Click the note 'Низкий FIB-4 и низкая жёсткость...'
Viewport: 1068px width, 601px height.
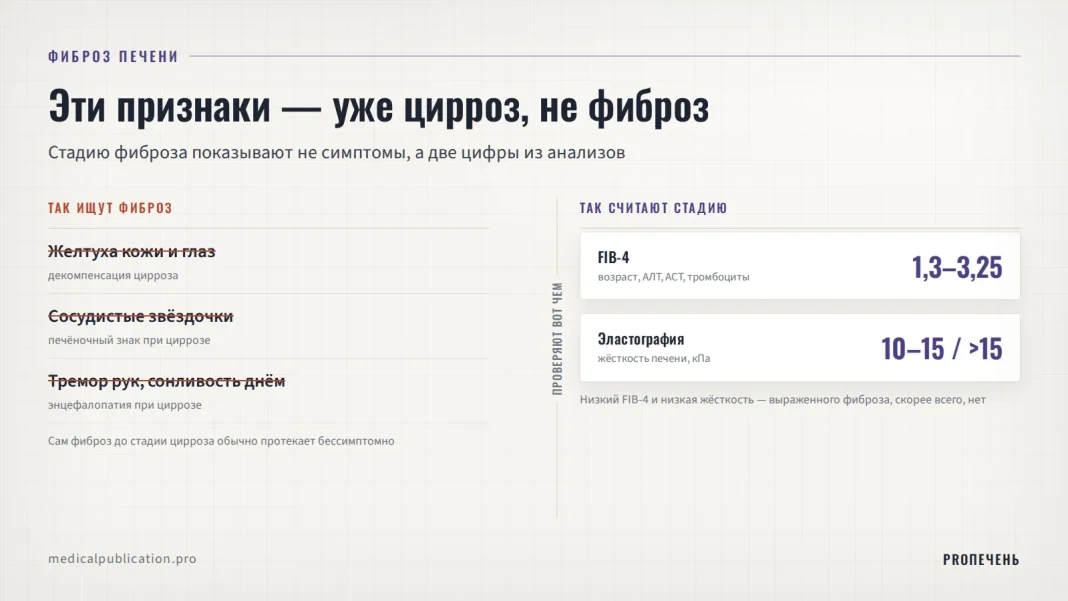click(783, 400)
